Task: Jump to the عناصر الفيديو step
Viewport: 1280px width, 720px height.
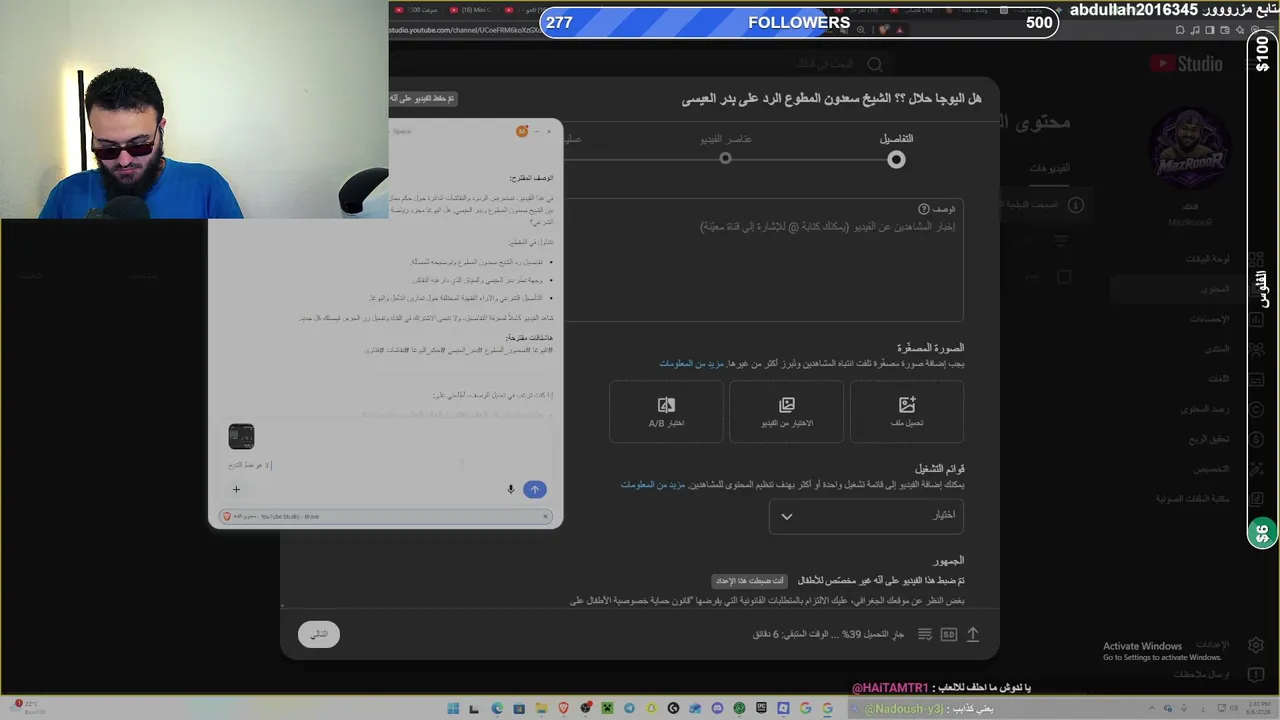Action: point(726,149)
